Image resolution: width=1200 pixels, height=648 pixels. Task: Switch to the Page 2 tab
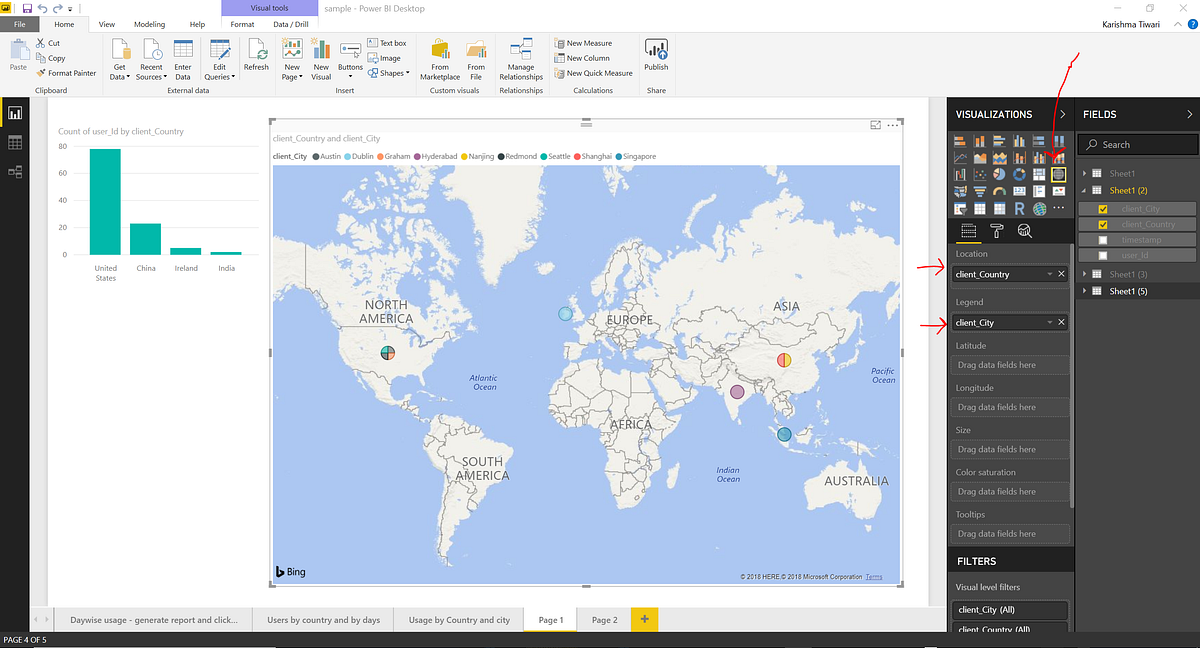(604, 619)
